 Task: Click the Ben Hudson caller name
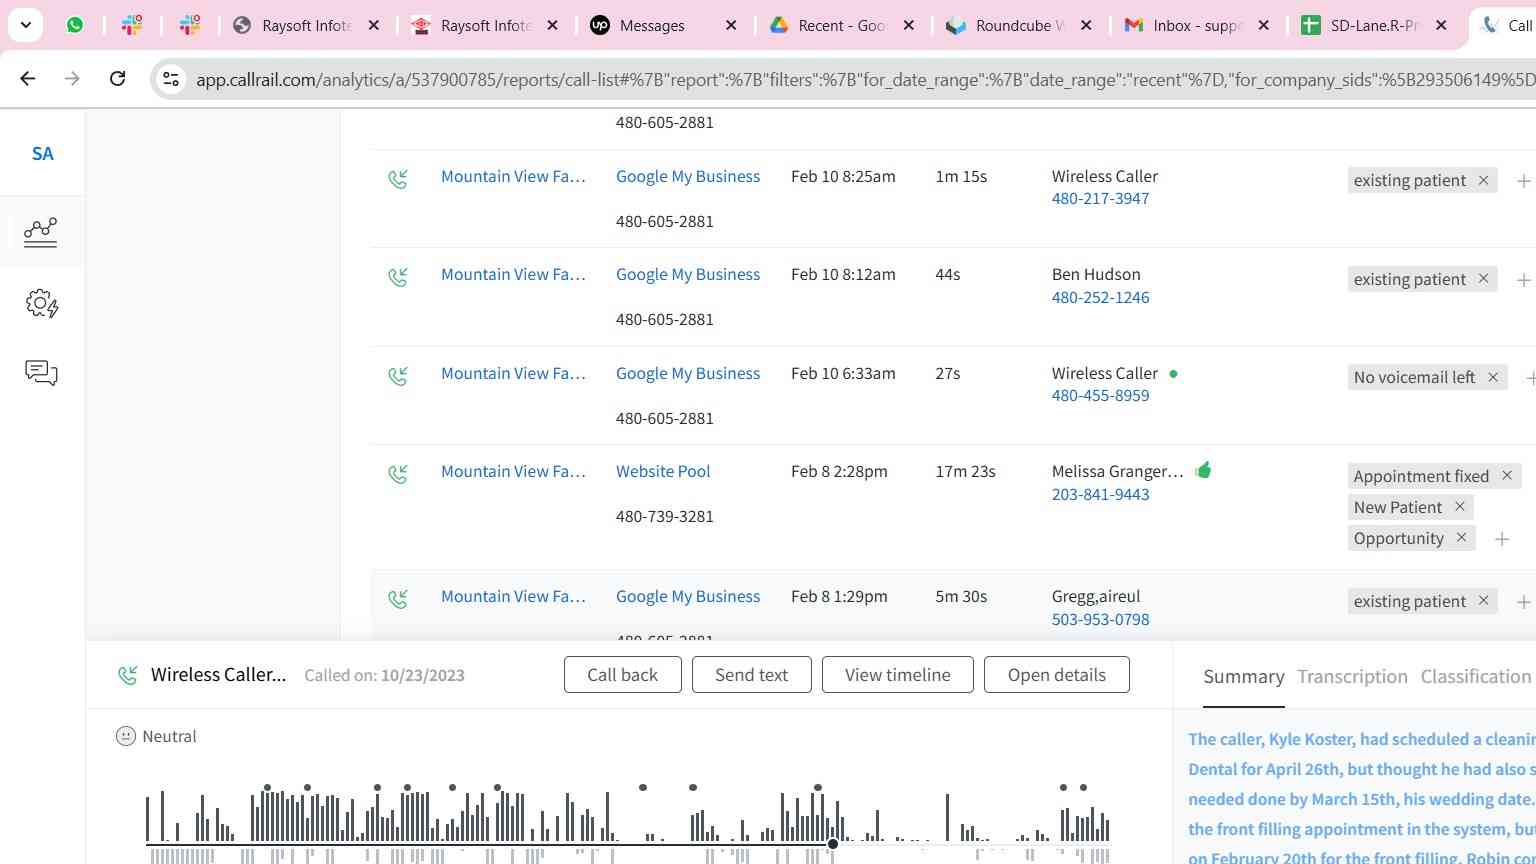coord(1096,274)
